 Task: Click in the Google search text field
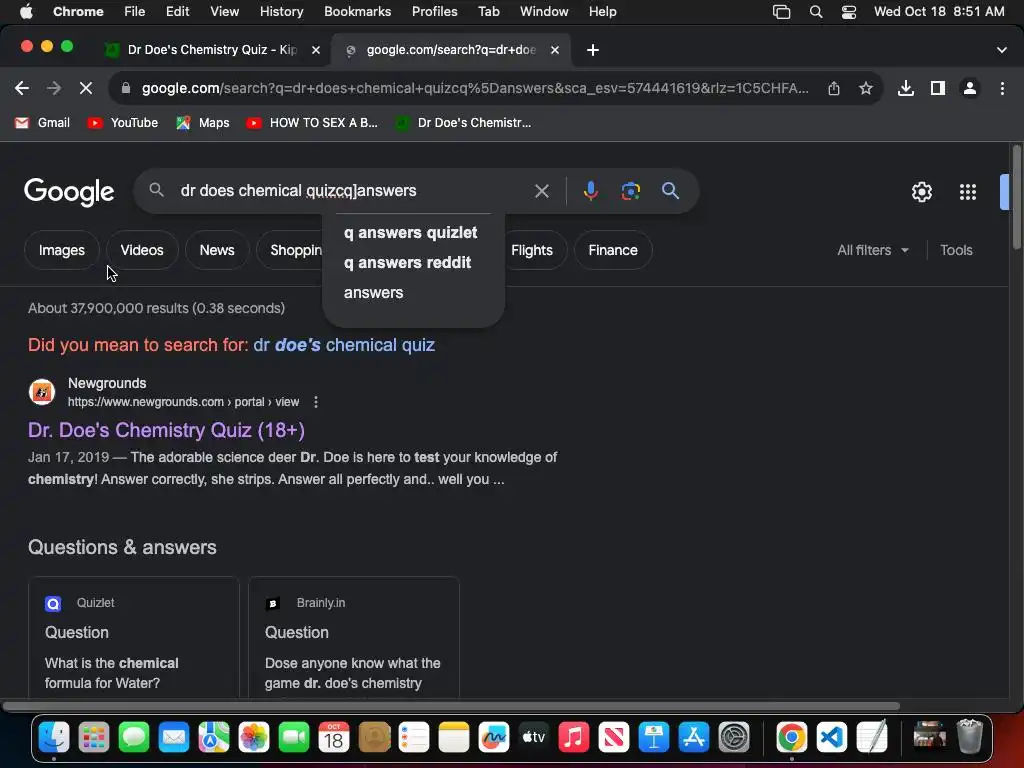(x=353, y=191)
